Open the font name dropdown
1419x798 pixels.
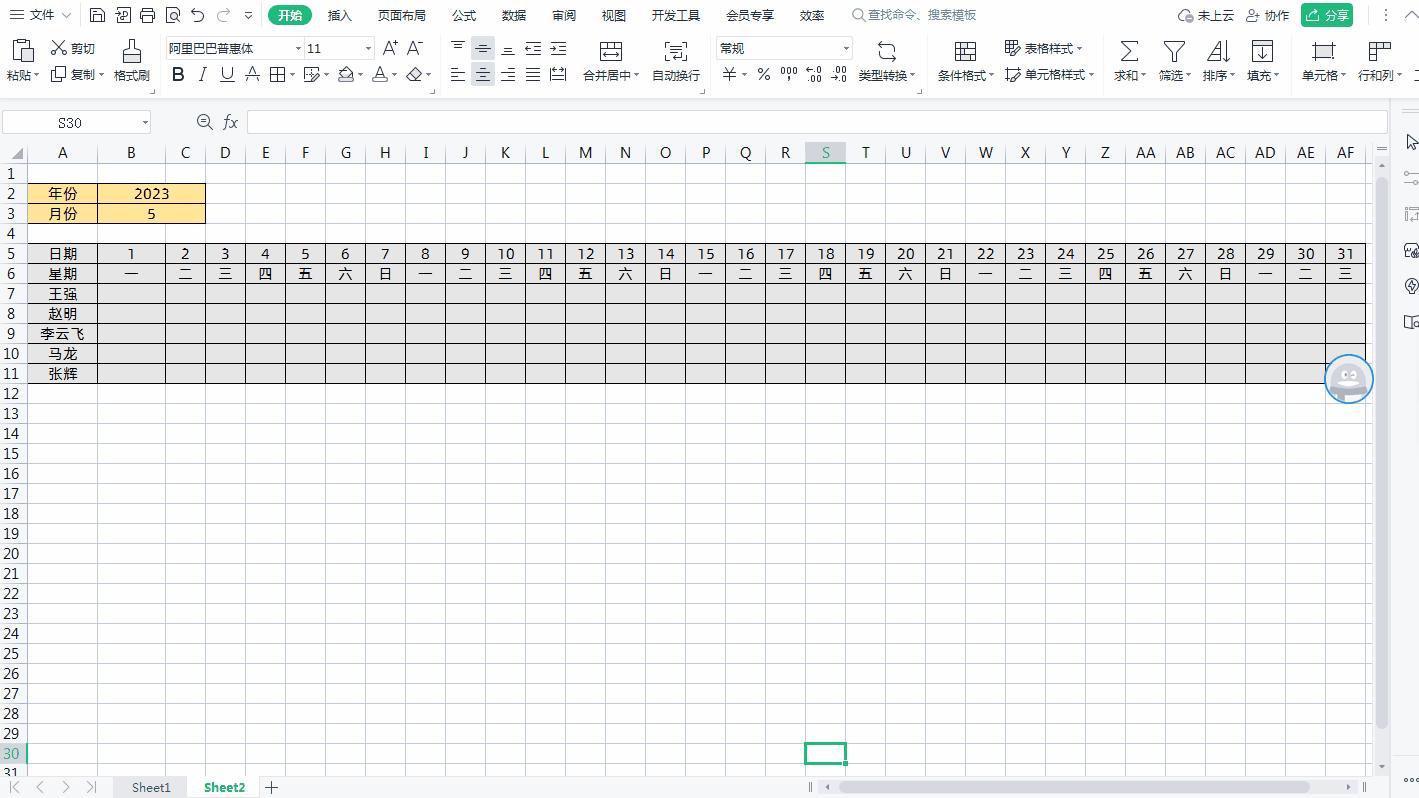298,48
